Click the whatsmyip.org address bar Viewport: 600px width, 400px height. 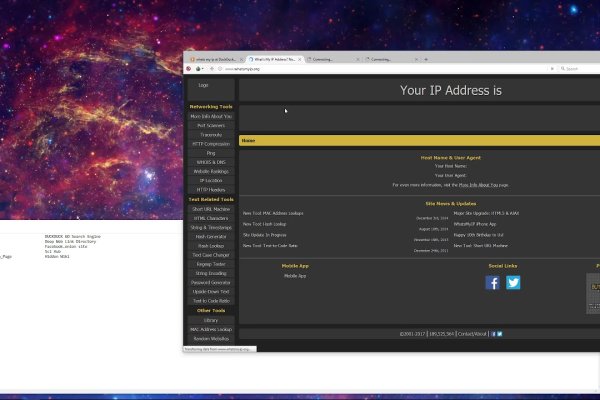383,69
